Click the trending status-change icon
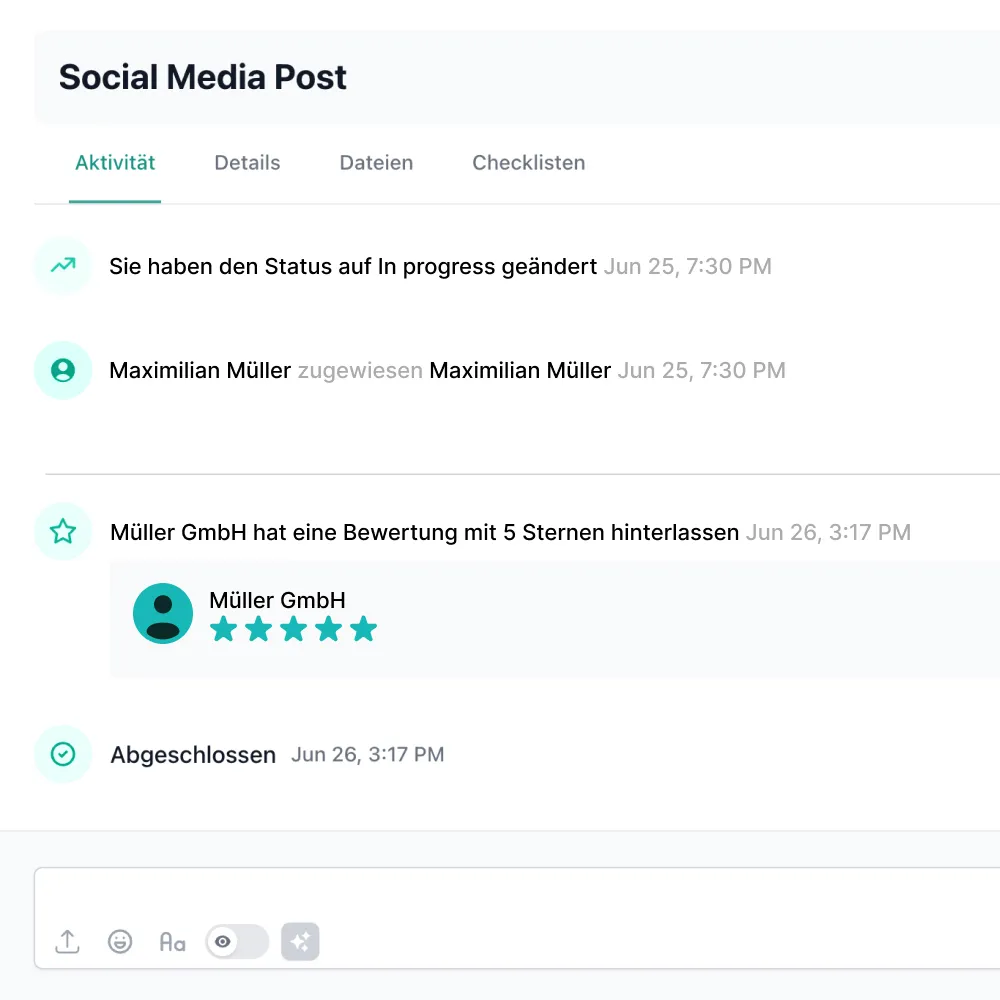Screen dimensions: 1000x1000 (62, 266)
